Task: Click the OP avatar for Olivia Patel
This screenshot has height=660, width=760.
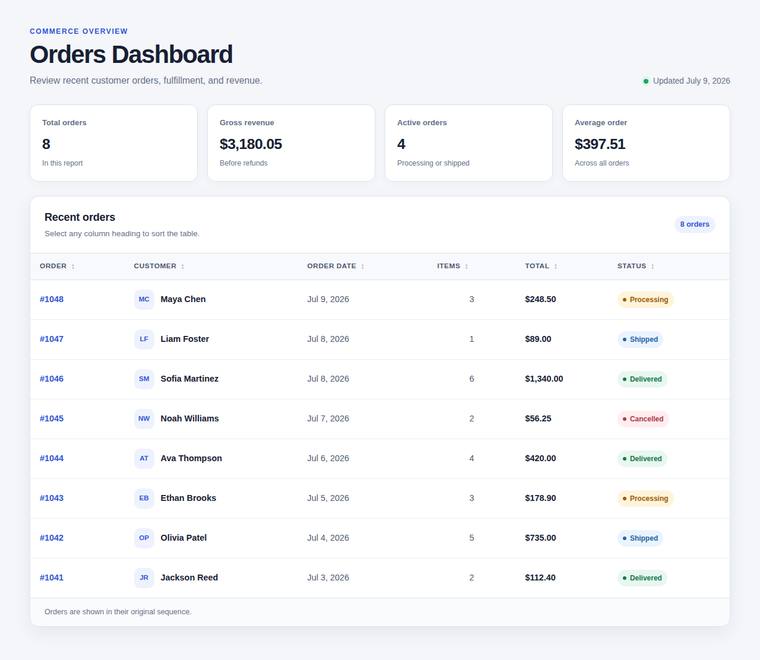Action: 144,538
